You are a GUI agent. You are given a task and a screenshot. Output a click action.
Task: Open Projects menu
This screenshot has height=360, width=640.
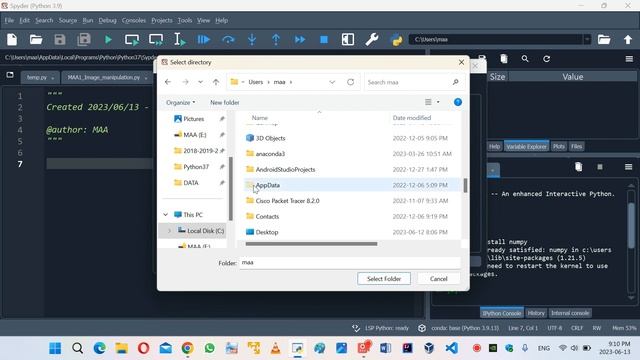(162, 20)
